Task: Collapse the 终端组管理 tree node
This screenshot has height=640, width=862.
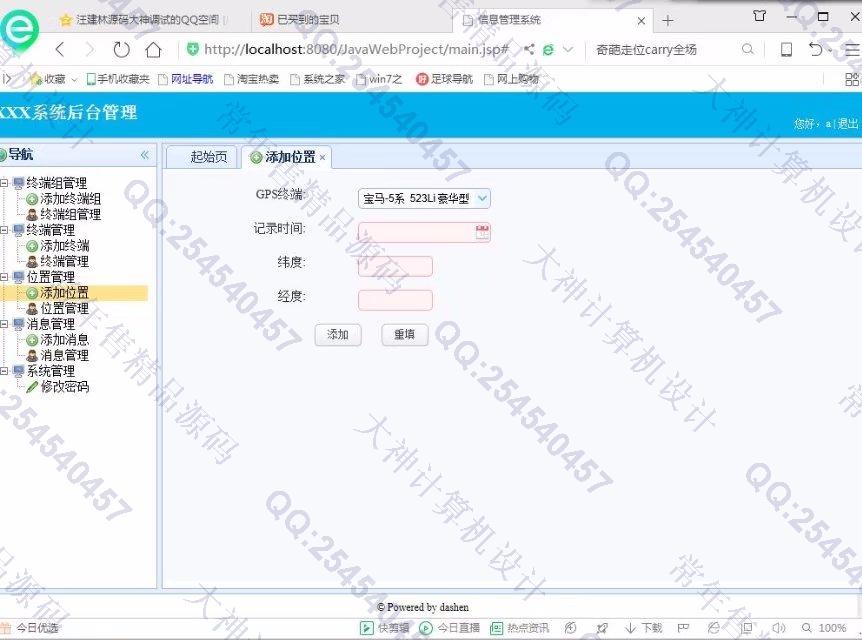Action: point(4,183)
